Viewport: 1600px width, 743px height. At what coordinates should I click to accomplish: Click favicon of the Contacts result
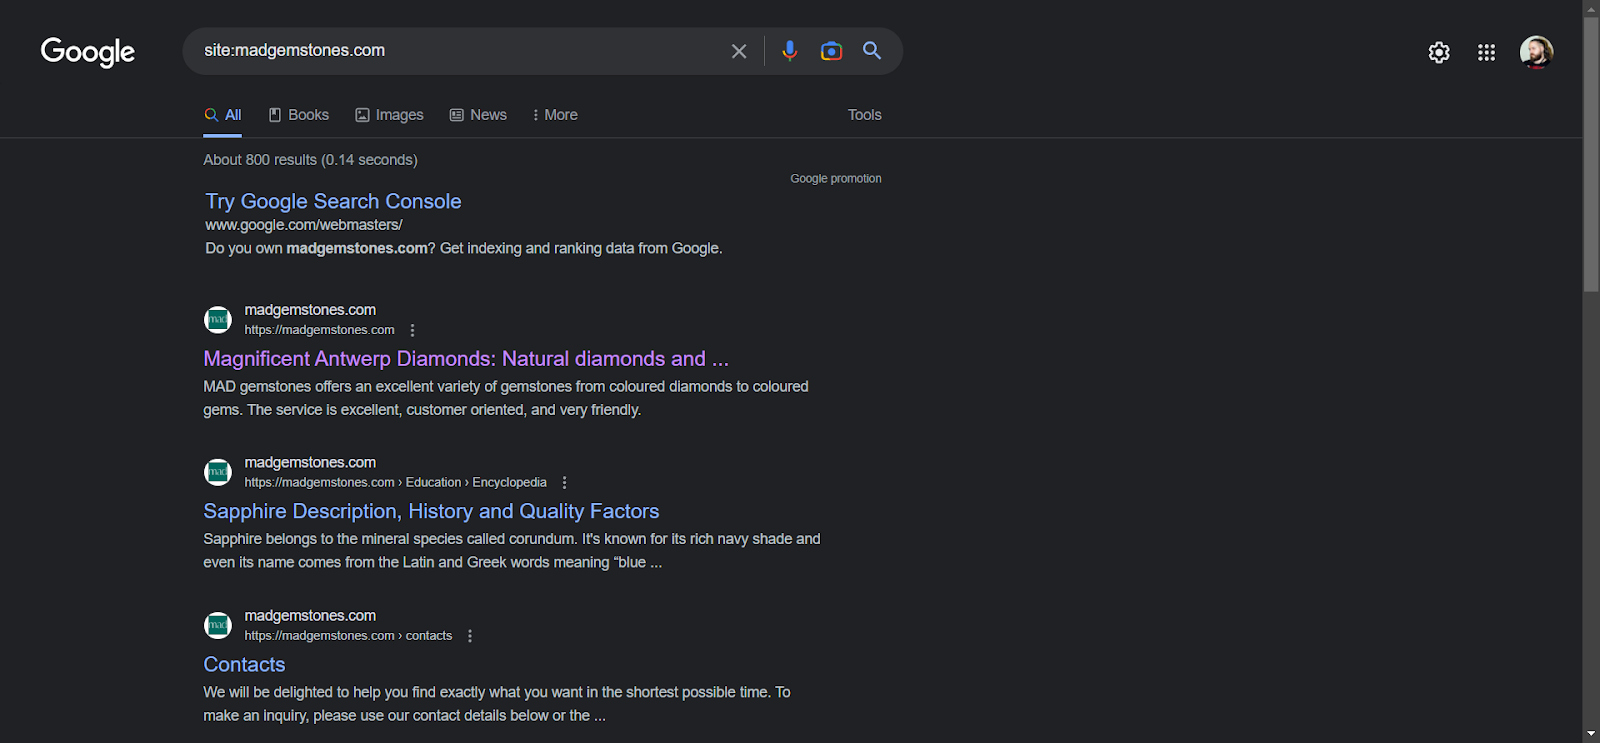[218, 625]
